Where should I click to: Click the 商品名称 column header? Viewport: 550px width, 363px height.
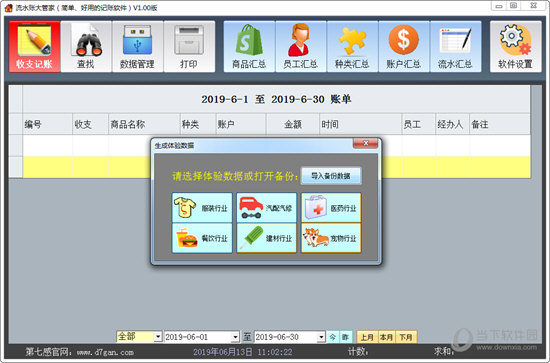144,124
